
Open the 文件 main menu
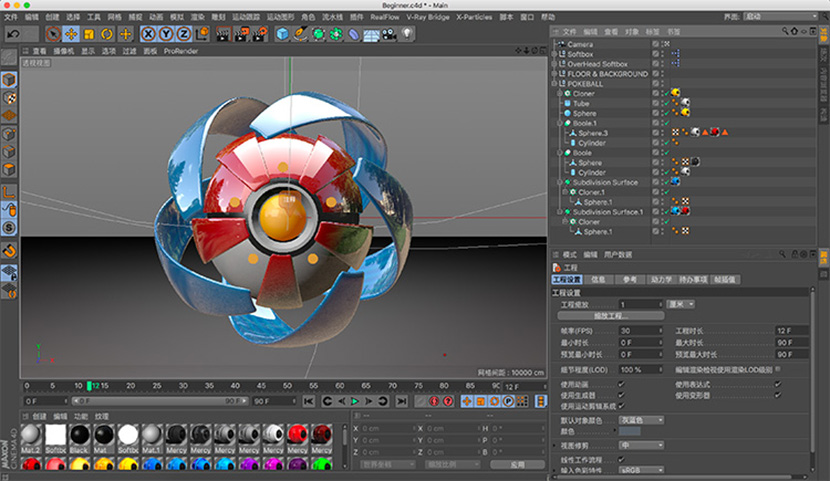pos(11,17)
